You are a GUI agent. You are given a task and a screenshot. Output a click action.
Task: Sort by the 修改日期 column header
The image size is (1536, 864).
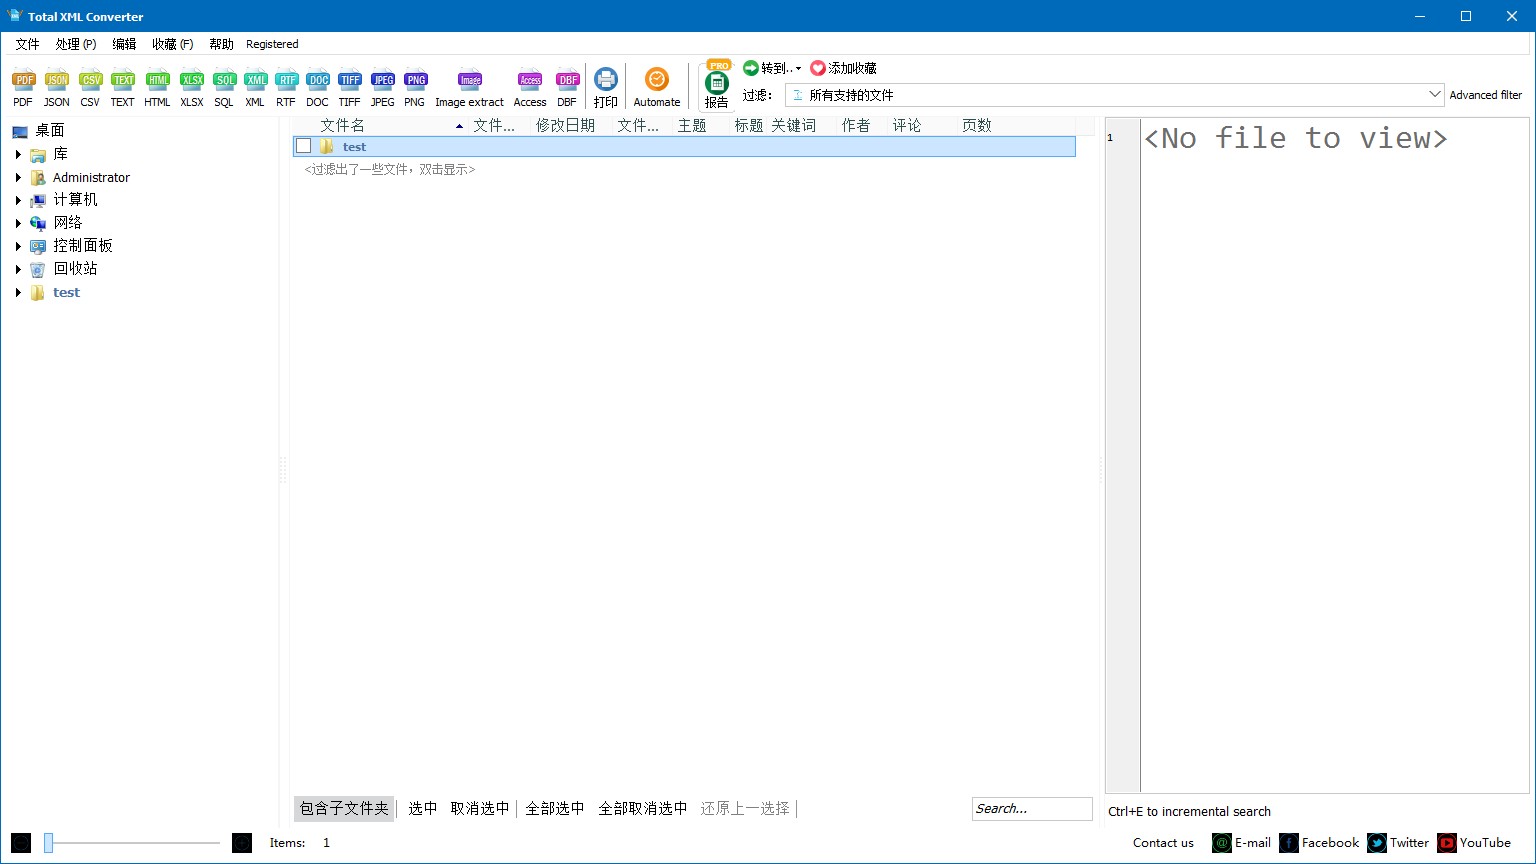(565, 125)
